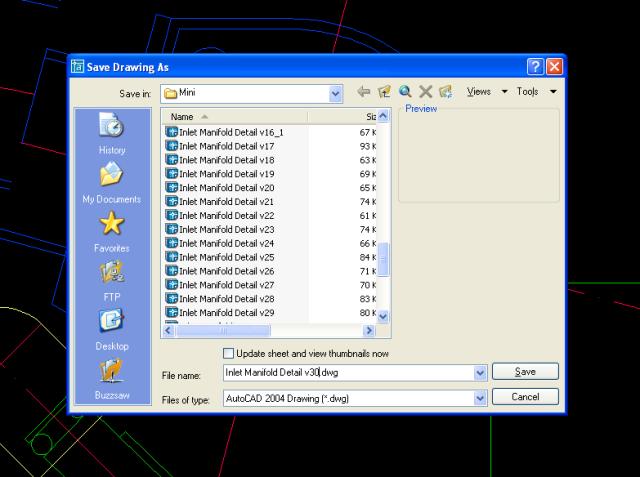Go up one folder level
This screenshot has height=477, width=640.
(384, 91)
